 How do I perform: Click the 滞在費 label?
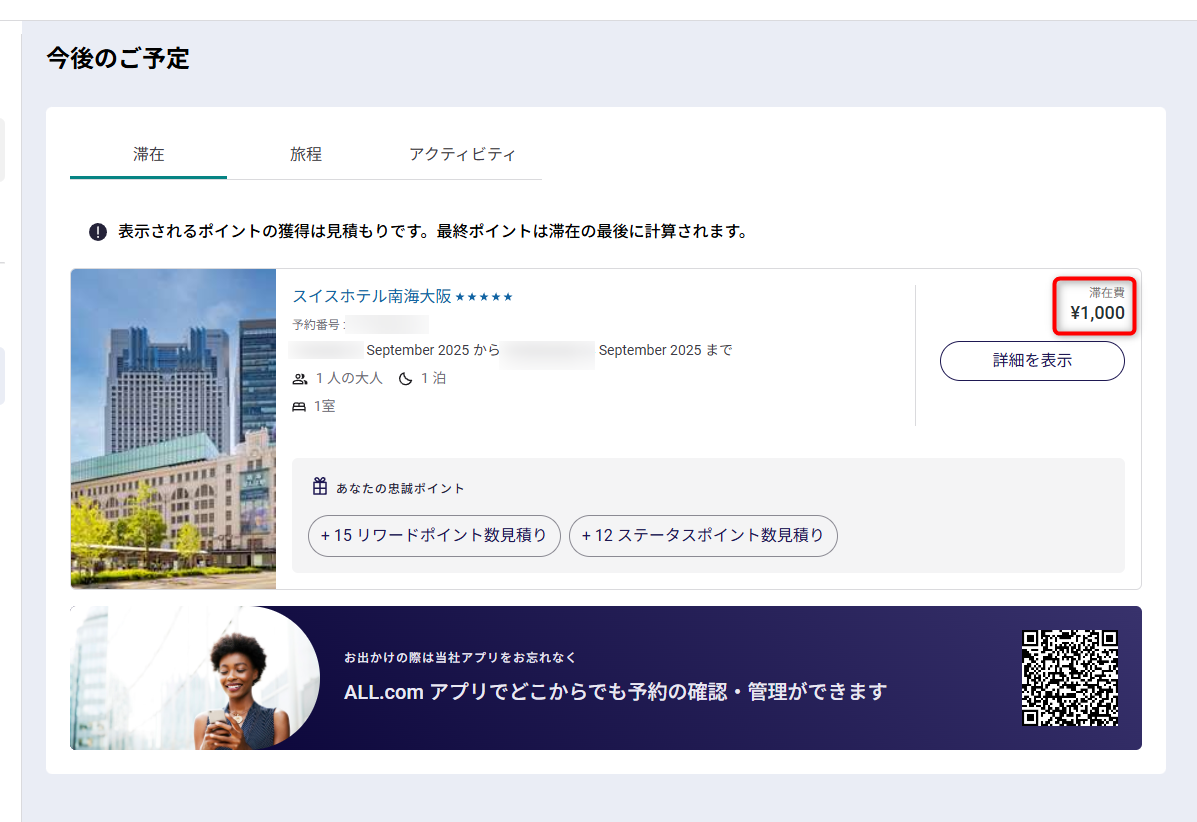coord(1106,292)
